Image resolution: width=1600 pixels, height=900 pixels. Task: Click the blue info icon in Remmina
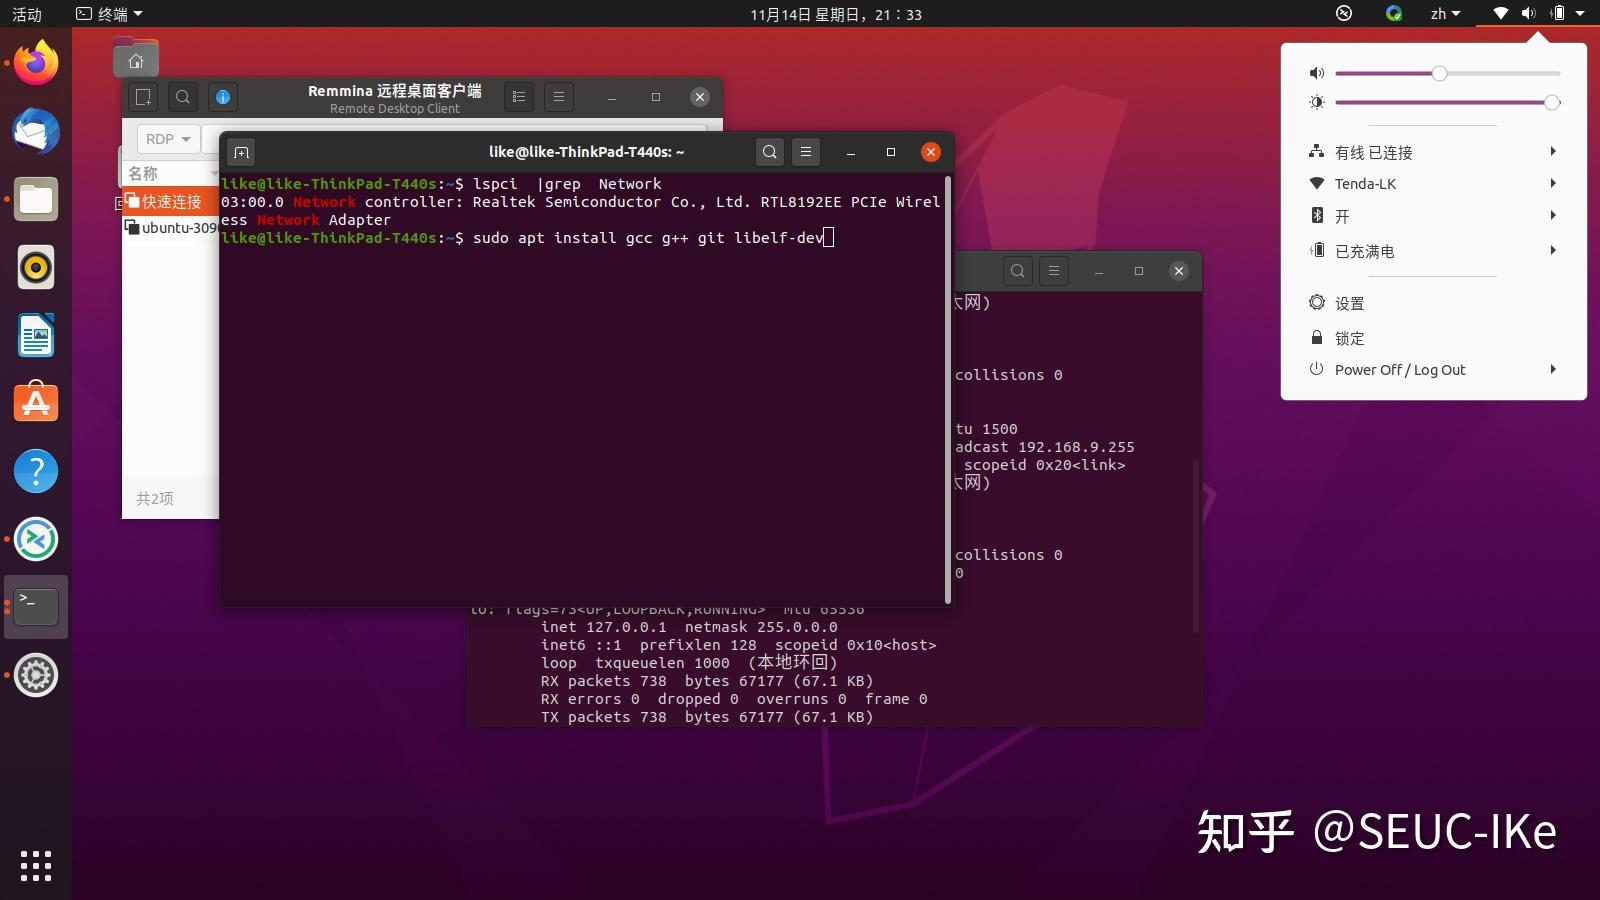[x=223, y=97]
